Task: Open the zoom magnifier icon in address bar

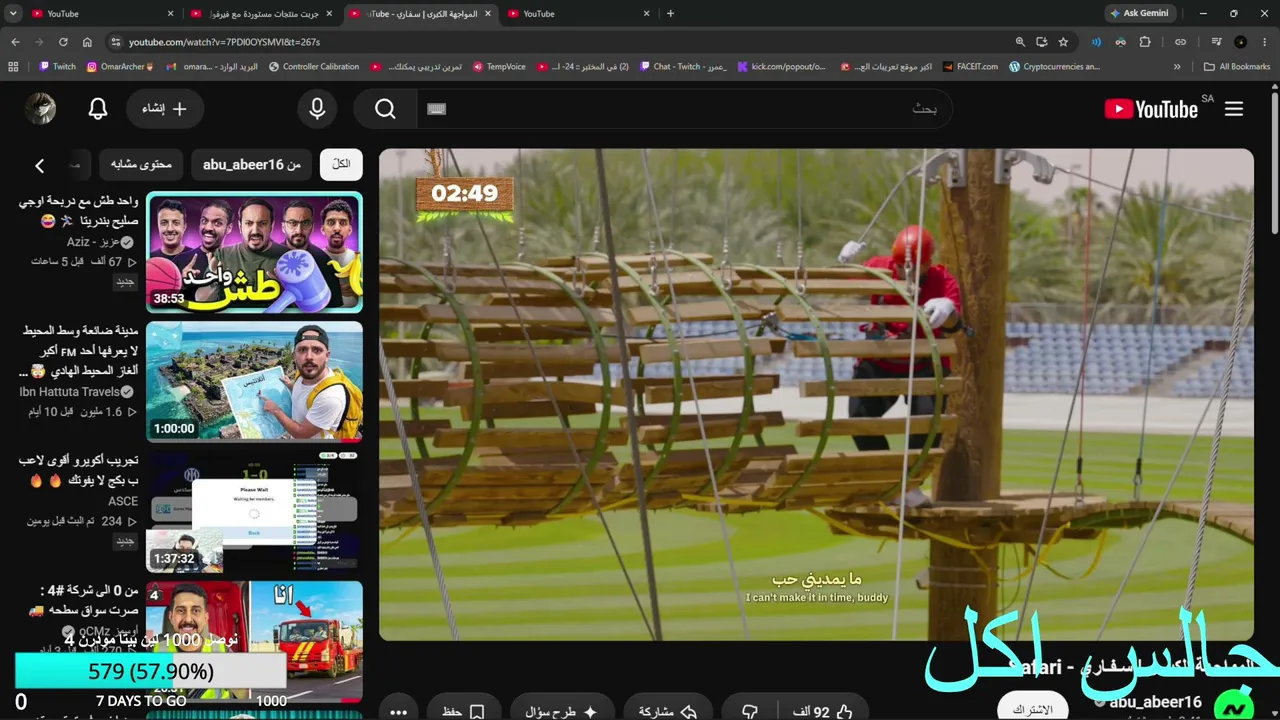Action: (1020, 42)
